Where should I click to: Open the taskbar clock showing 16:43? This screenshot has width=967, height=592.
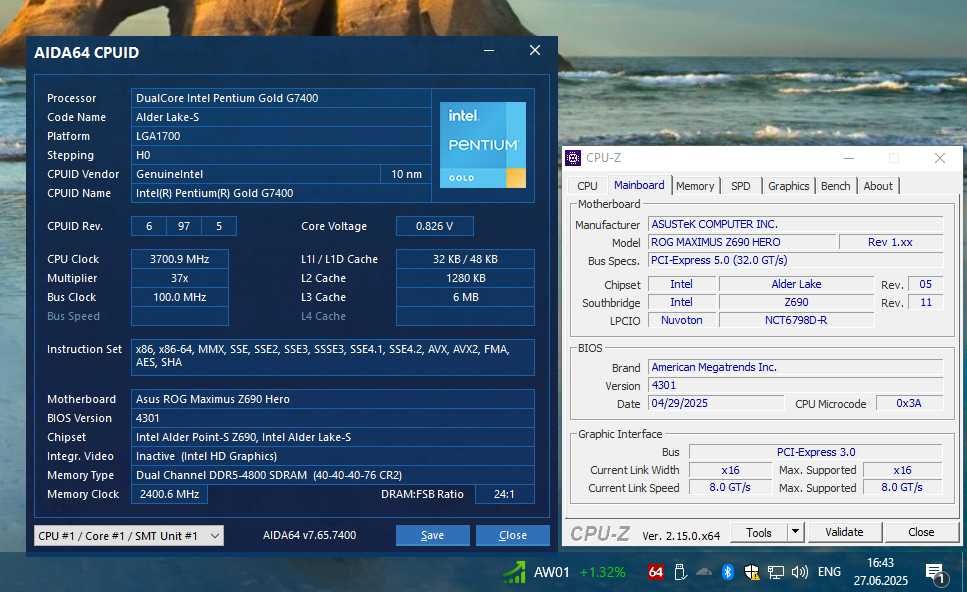pos(880,572)
